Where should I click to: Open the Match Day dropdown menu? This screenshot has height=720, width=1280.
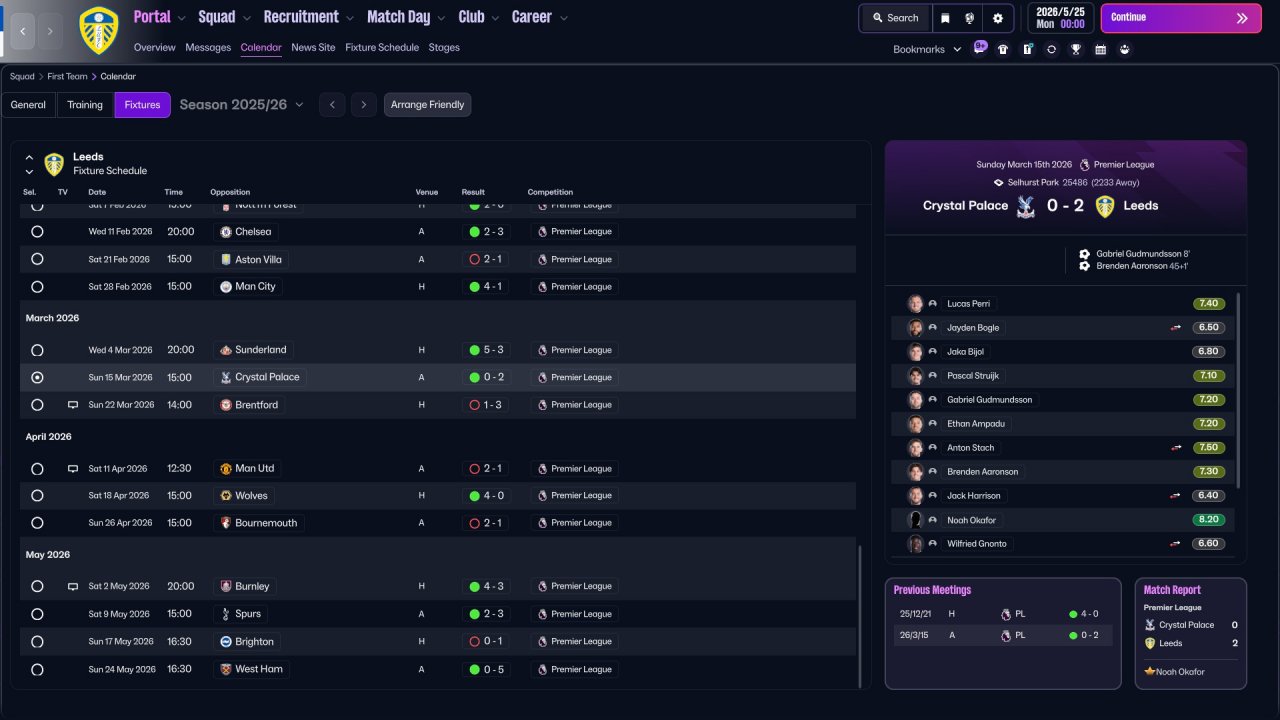[x=406, y=17]
